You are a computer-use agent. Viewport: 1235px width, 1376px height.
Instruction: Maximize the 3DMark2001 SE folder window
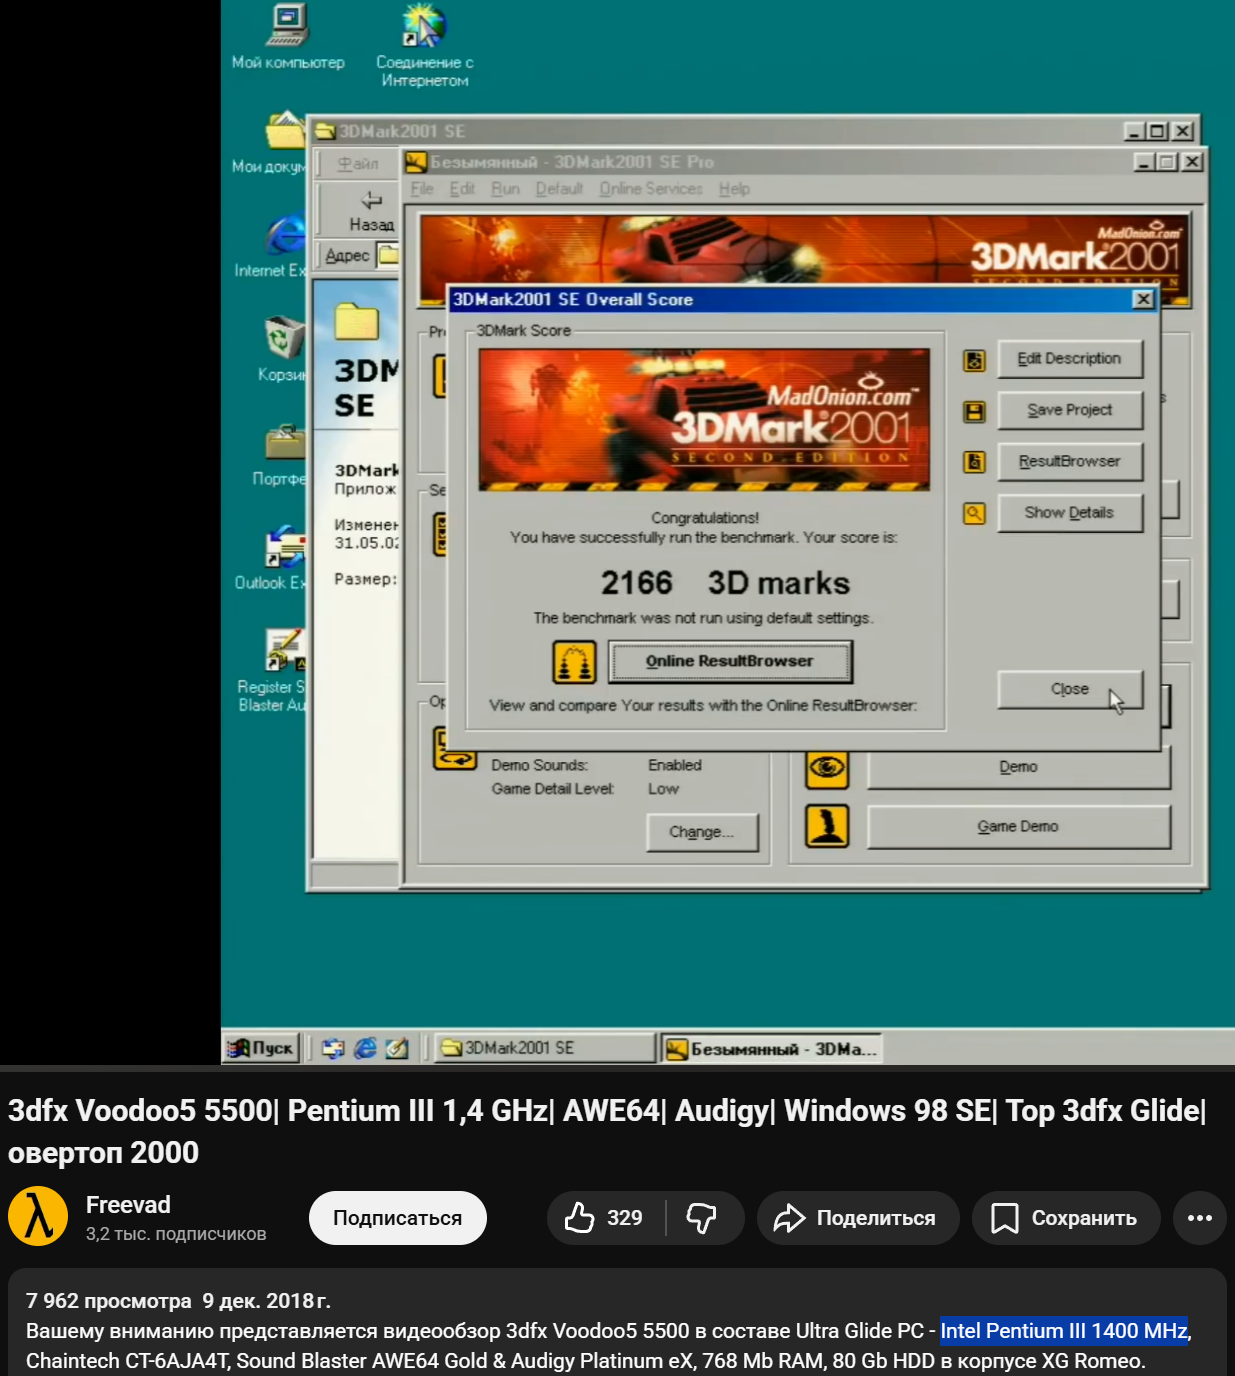[1157, 131]
